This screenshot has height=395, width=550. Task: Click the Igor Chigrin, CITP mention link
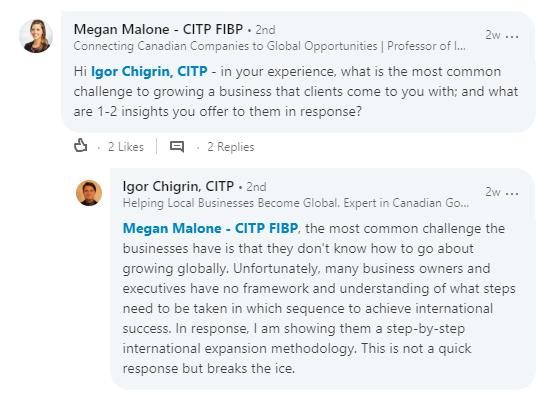tap(149, 72)
